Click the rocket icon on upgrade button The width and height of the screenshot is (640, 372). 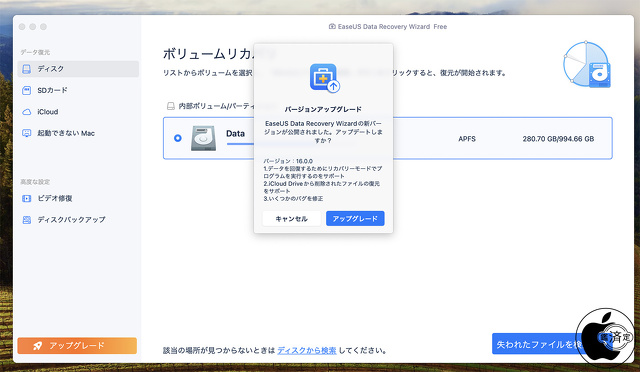point(38,346)
